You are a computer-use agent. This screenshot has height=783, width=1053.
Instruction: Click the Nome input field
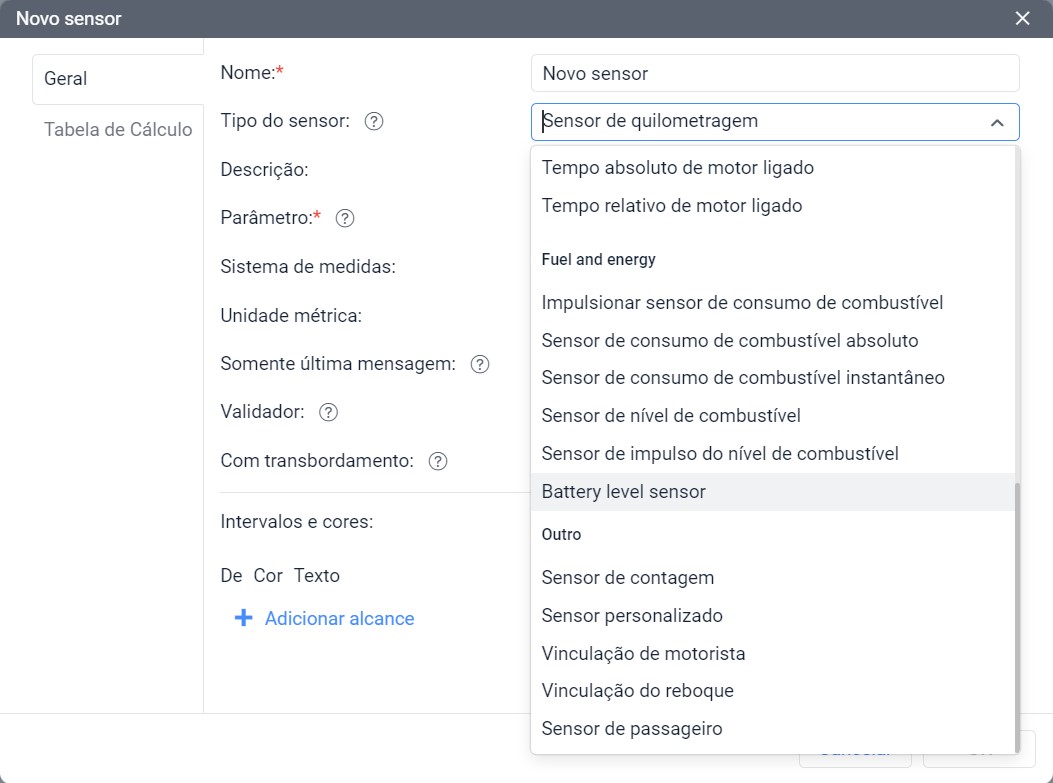774,74
